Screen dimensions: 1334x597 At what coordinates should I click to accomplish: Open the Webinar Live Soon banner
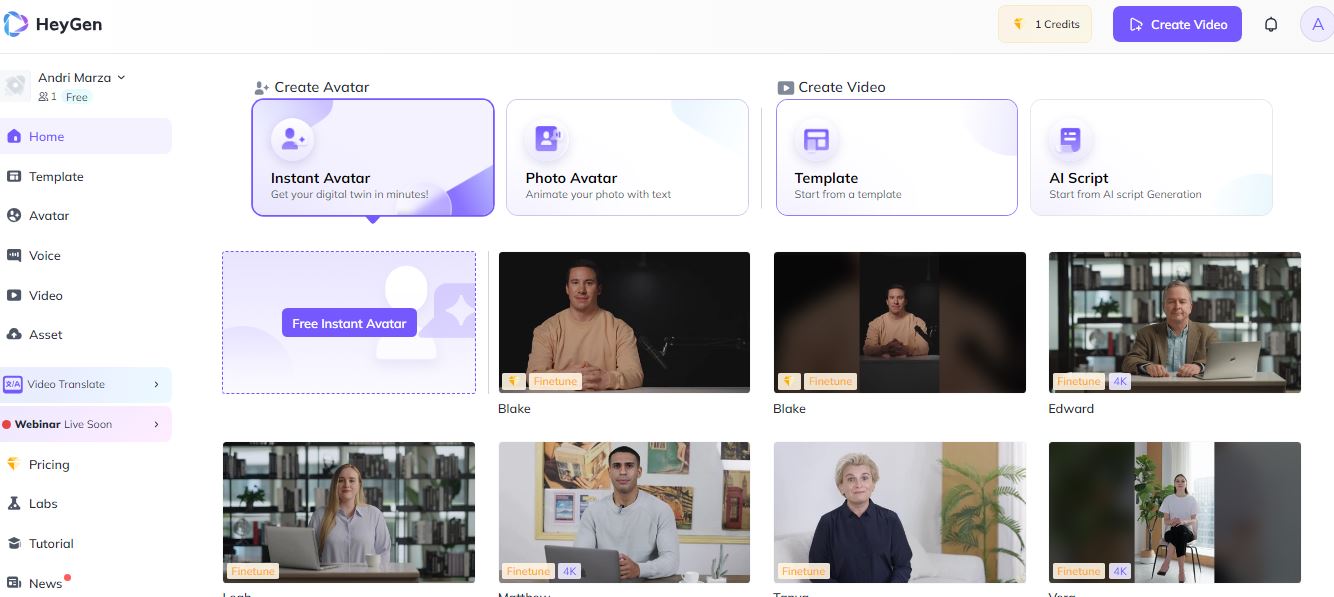coord(86,424)
